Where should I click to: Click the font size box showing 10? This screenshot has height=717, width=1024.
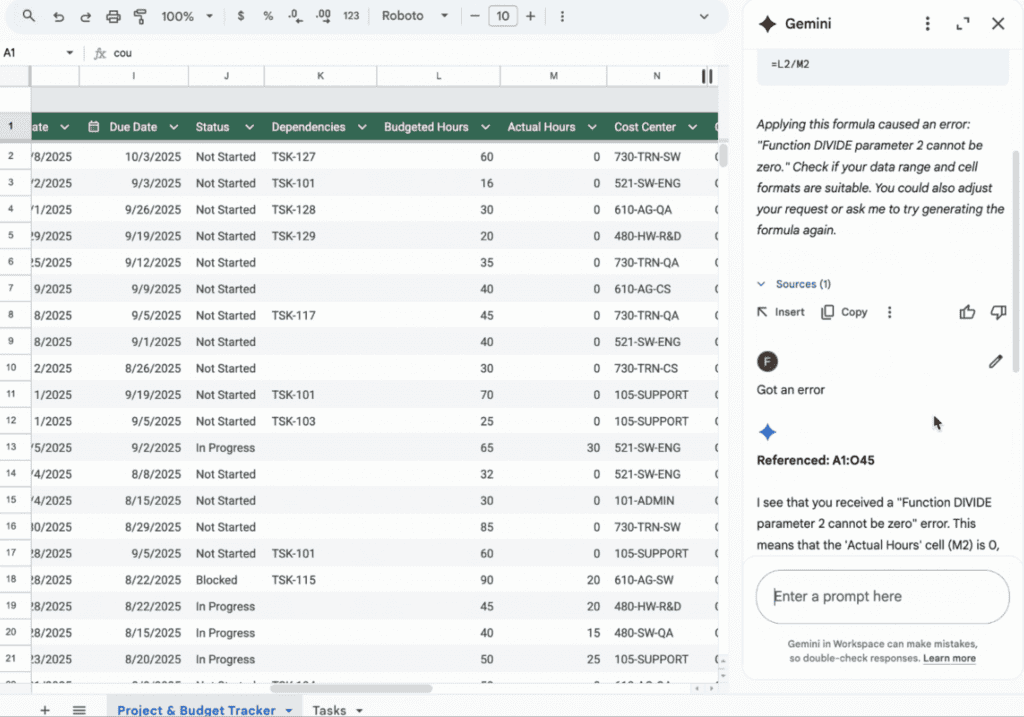click(502, 16)
